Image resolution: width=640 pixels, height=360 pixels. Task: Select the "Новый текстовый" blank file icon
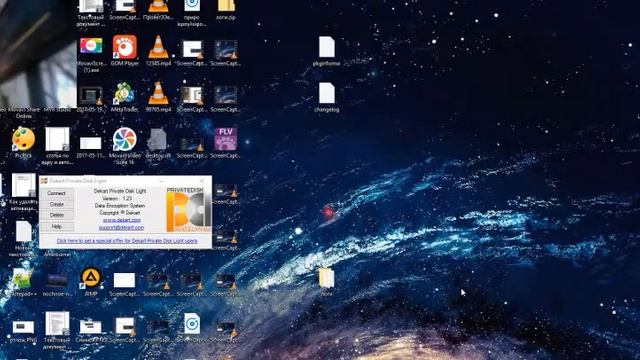pyautogui.click(x=23, y=239)
